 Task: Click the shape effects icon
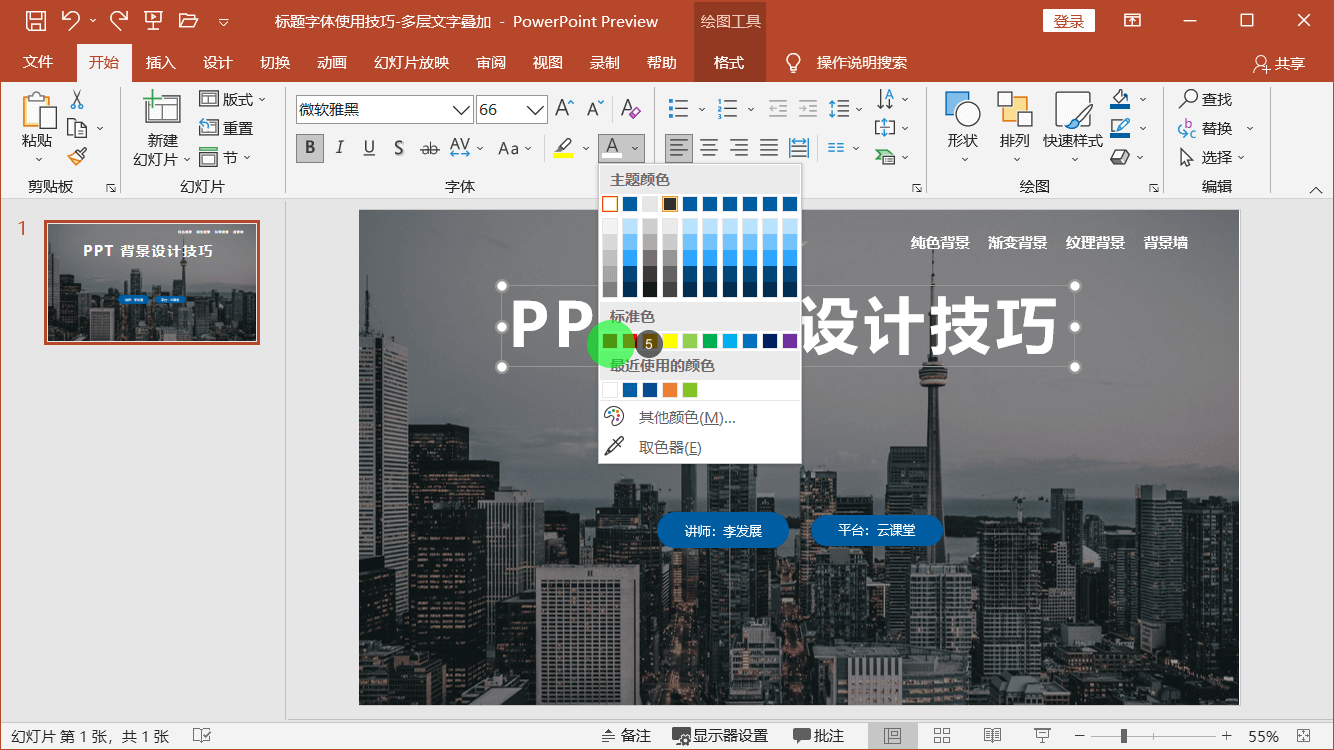(x=1120, y=157)
